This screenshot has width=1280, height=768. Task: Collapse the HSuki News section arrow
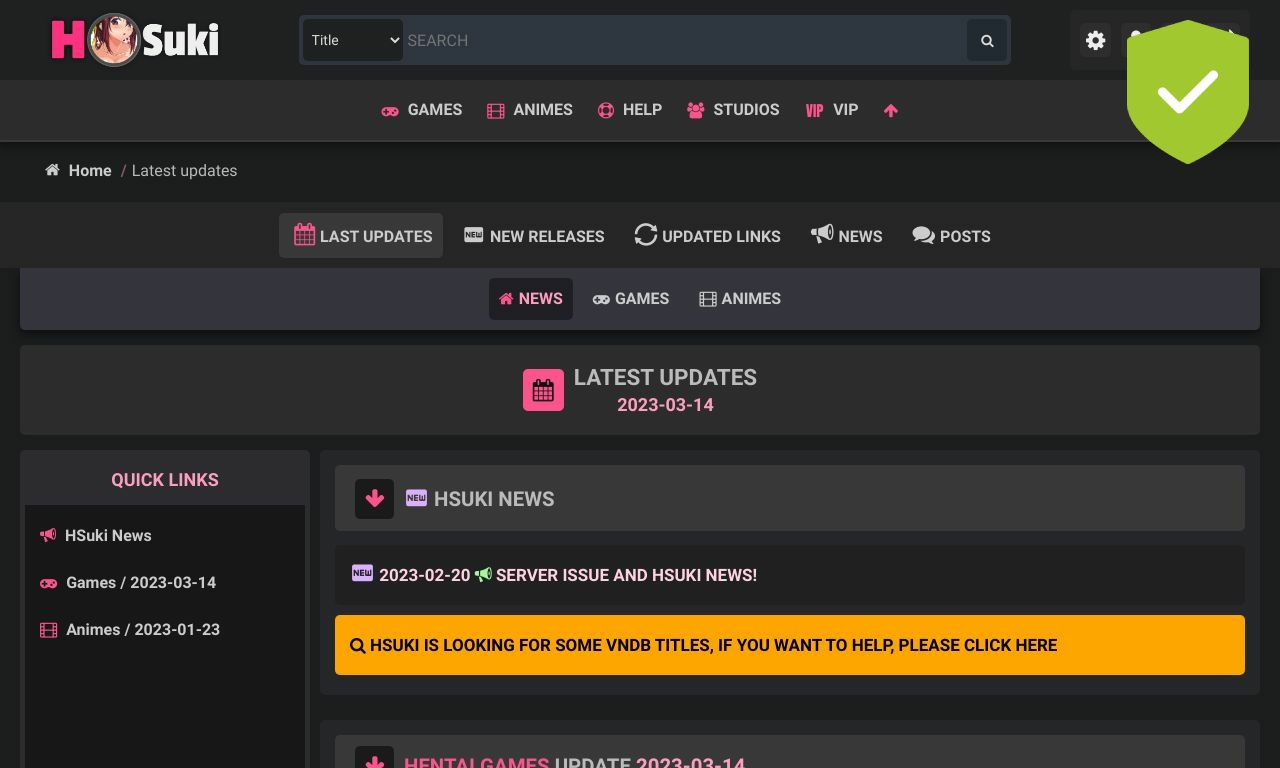[x=374, y=498]
